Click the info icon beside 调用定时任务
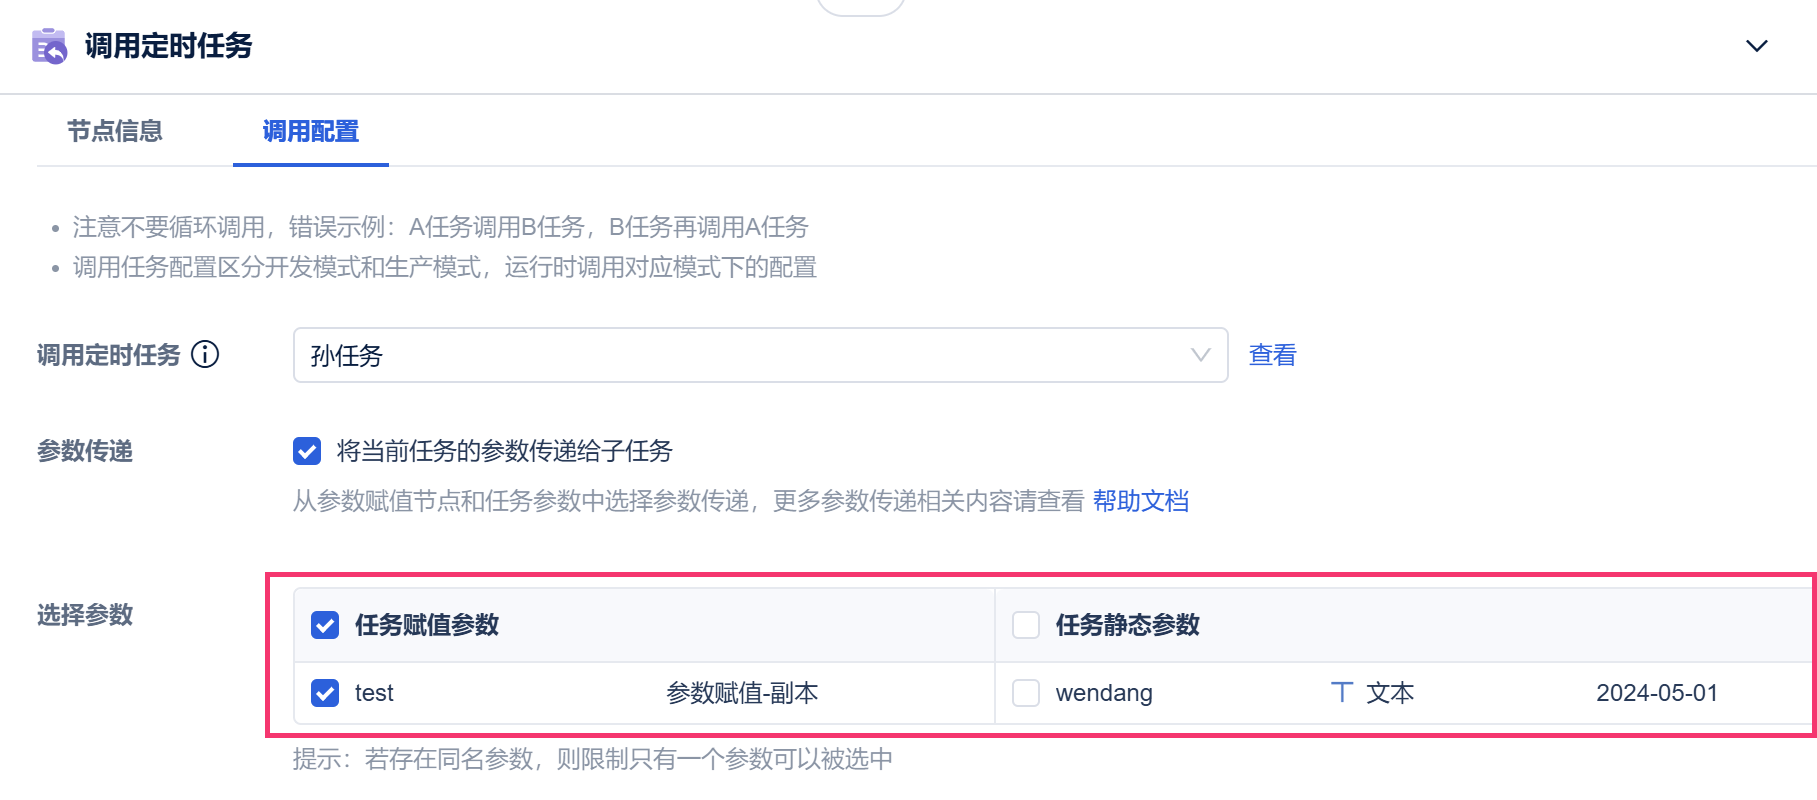The width and height of the screenshot is (1817, 800). [x=205, y=355]
